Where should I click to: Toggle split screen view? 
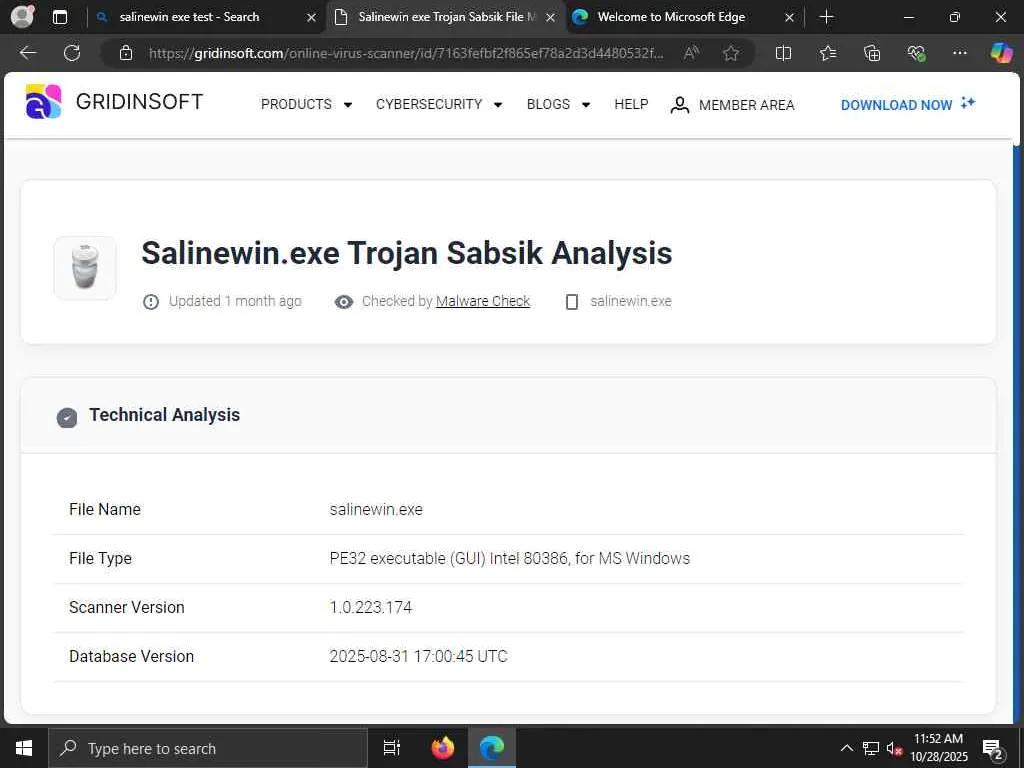point(783,53)
